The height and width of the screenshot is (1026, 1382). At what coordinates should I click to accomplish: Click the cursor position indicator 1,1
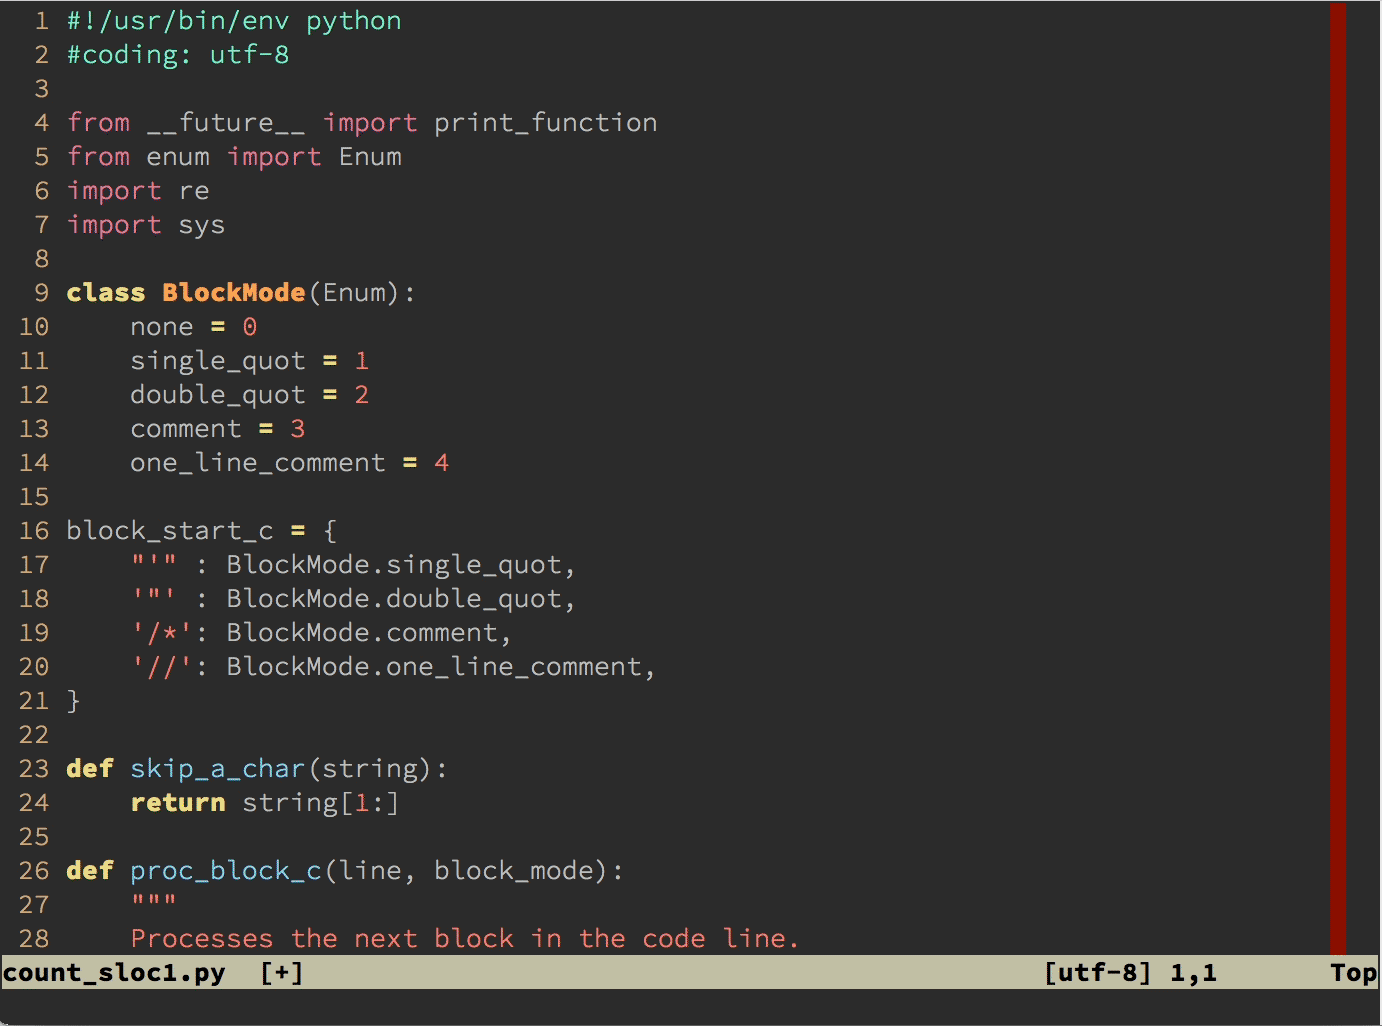click(x=1193, y=972)
